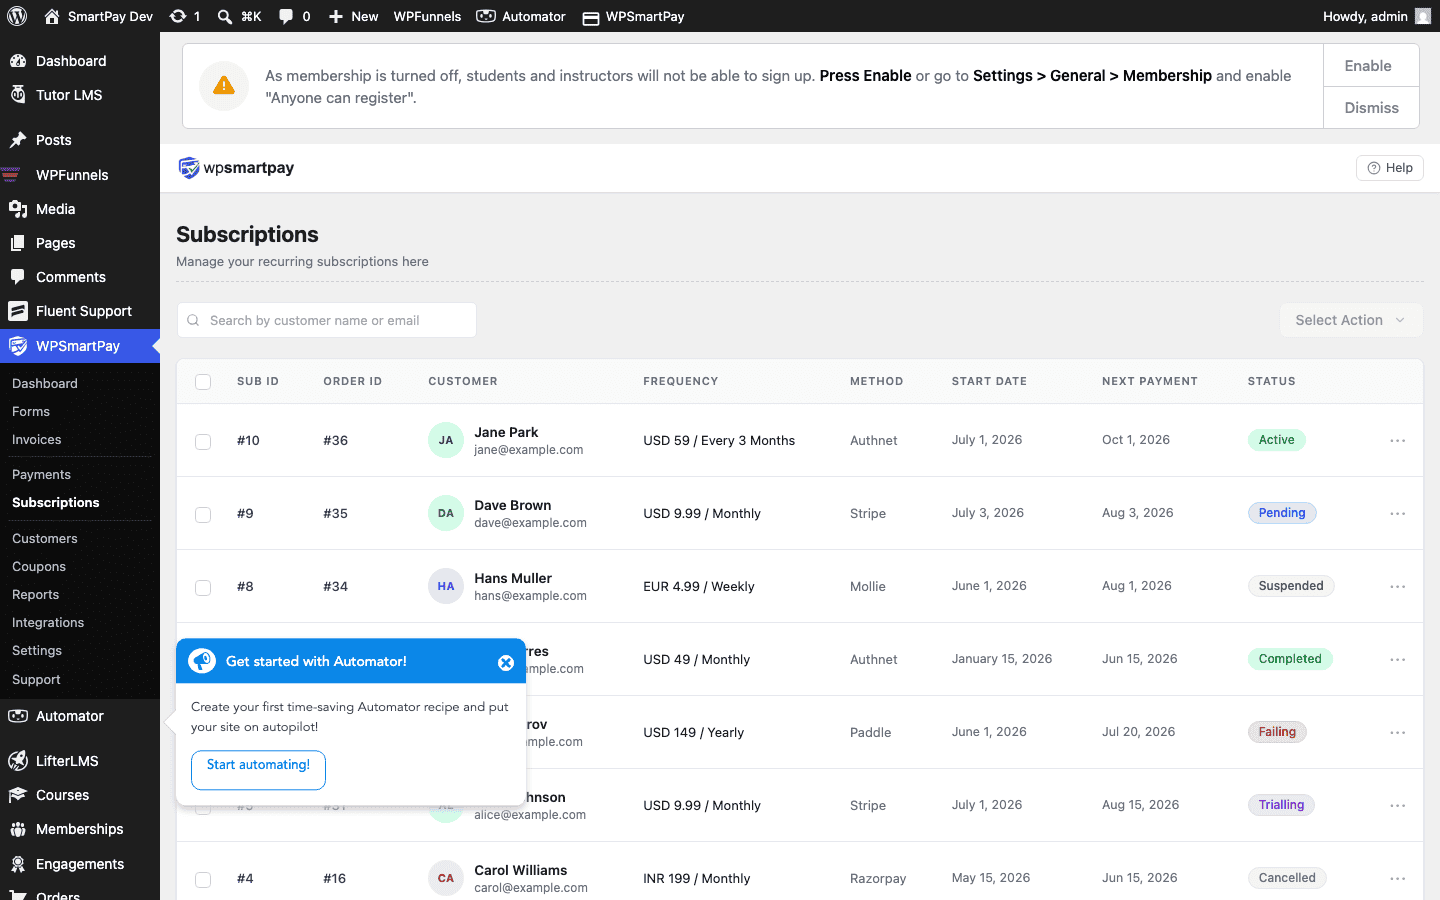Toggle the select-all subscriptions checkbox

(203, 382)
